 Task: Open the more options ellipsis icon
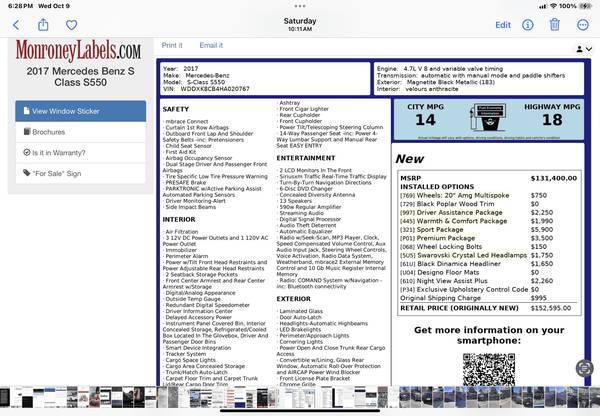pos(583,25)
